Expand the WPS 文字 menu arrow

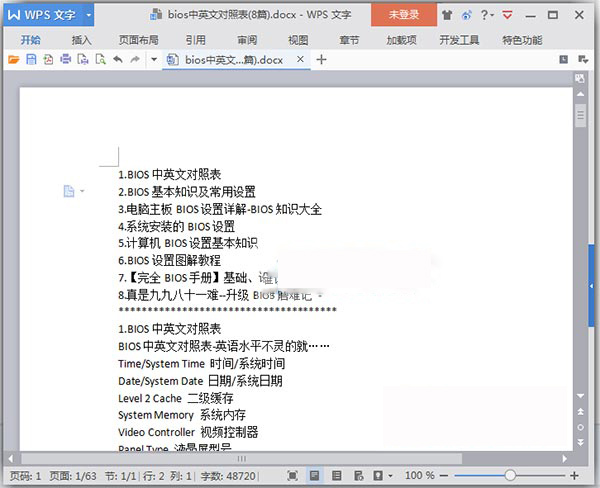88,15
